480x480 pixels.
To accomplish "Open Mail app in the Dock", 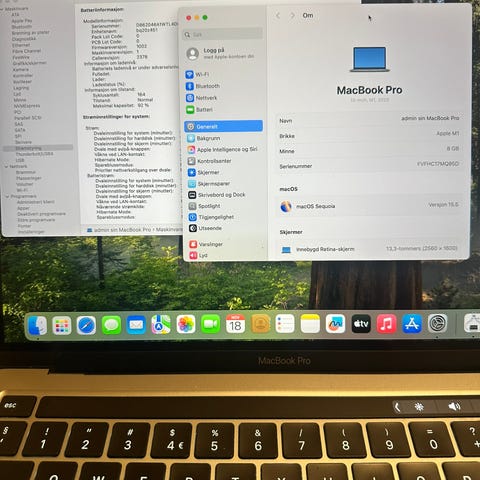I will click(136, 325).
